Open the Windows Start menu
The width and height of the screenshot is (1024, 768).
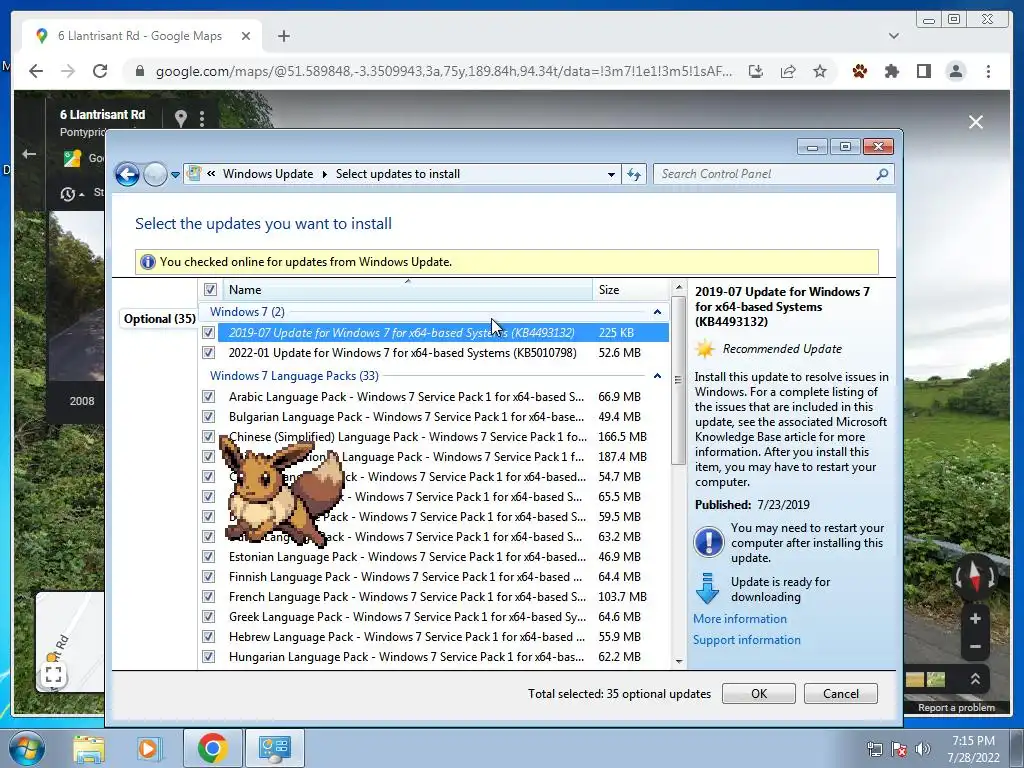26,748
